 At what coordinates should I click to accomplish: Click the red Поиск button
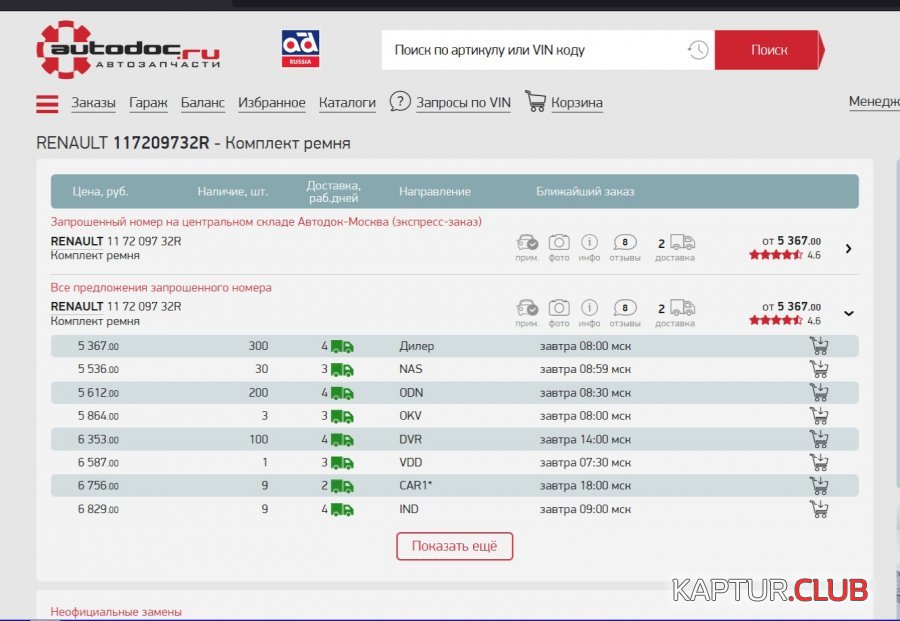click(x=769, y=50)
